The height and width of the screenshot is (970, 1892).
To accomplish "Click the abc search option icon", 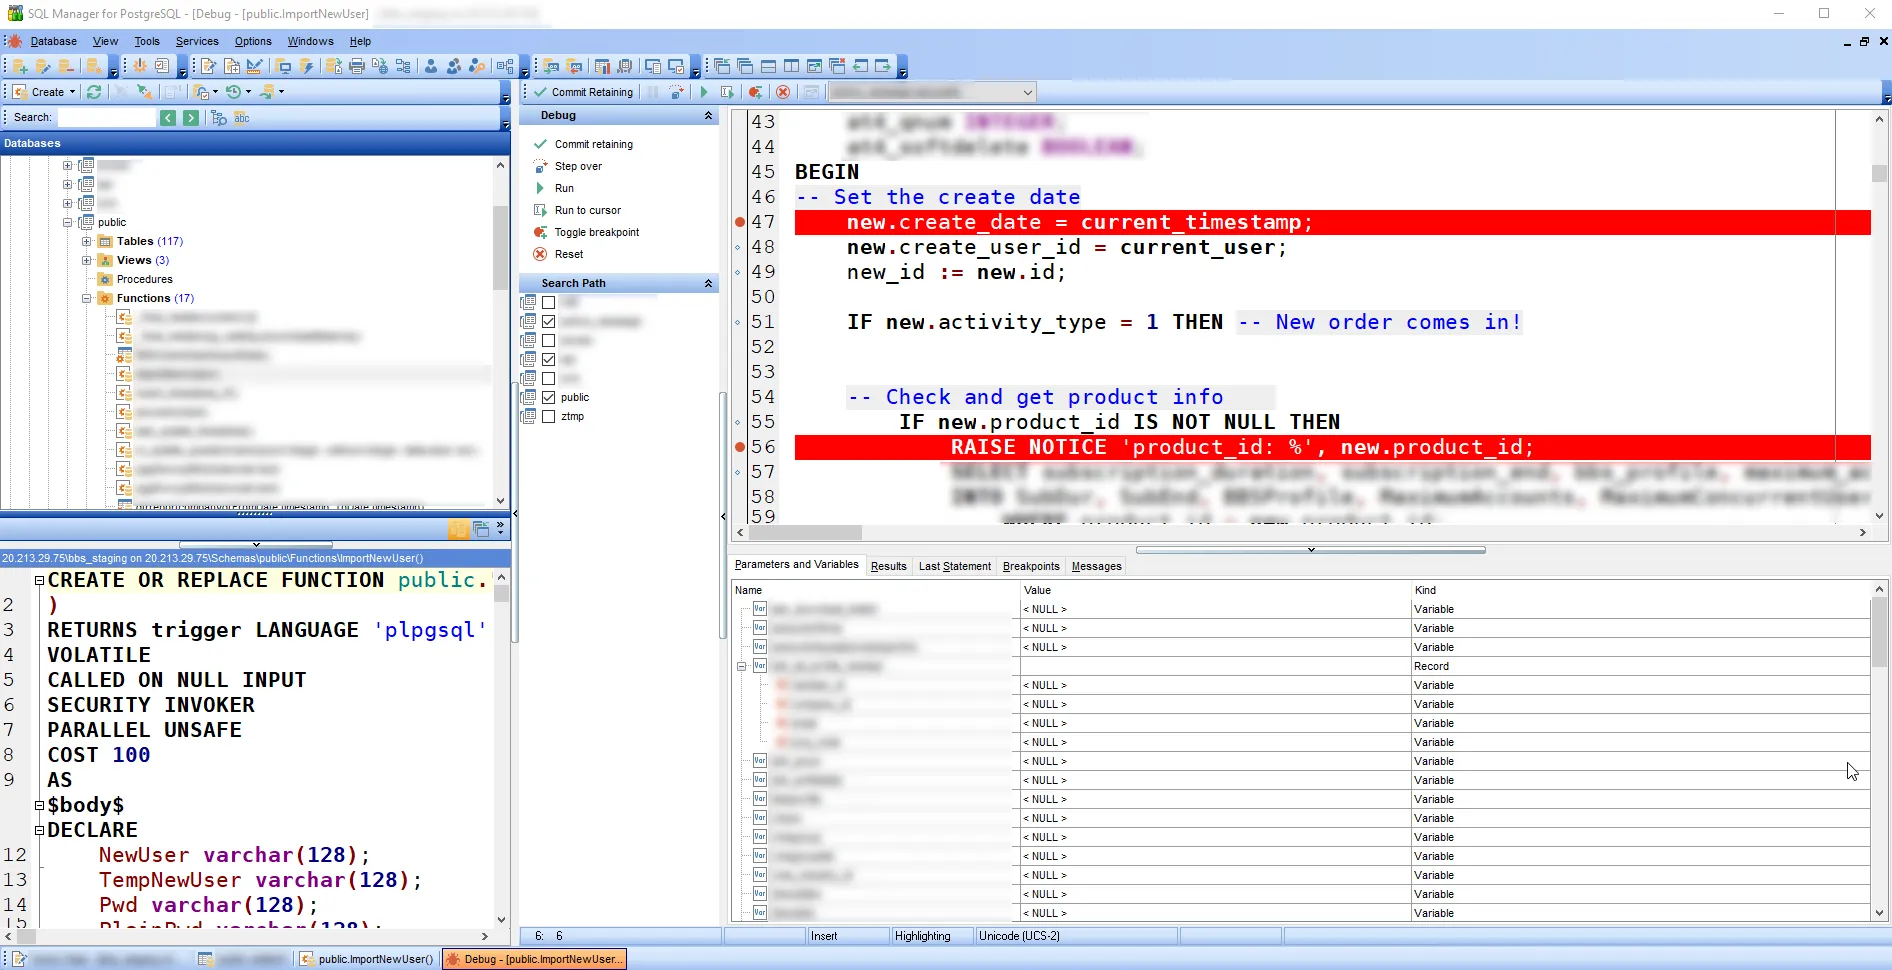I will pyautogui.click(x=241, y=118).
